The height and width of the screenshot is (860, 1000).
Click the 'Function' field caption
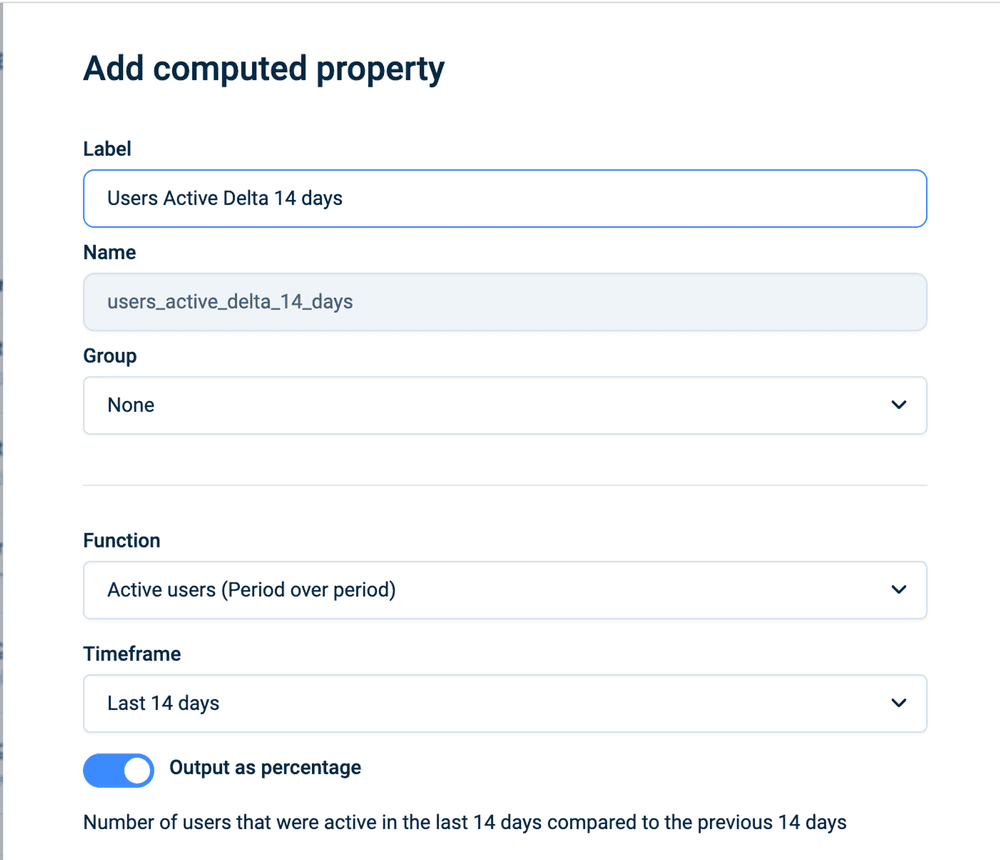coord(121,541)
